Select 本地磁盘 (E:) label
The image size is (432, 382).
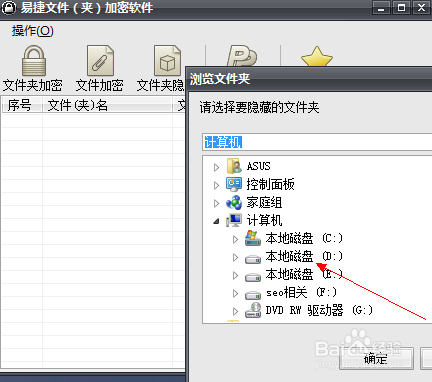point(304,274)
